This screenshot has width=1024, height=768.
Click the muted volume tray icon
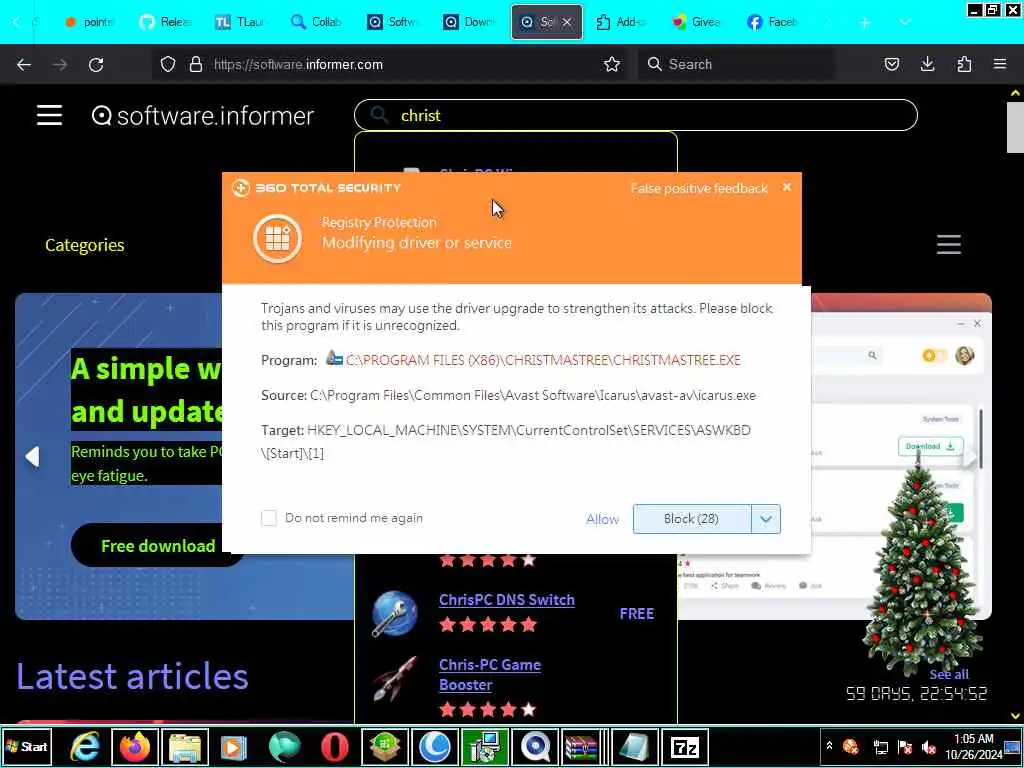tap(928, 747)
